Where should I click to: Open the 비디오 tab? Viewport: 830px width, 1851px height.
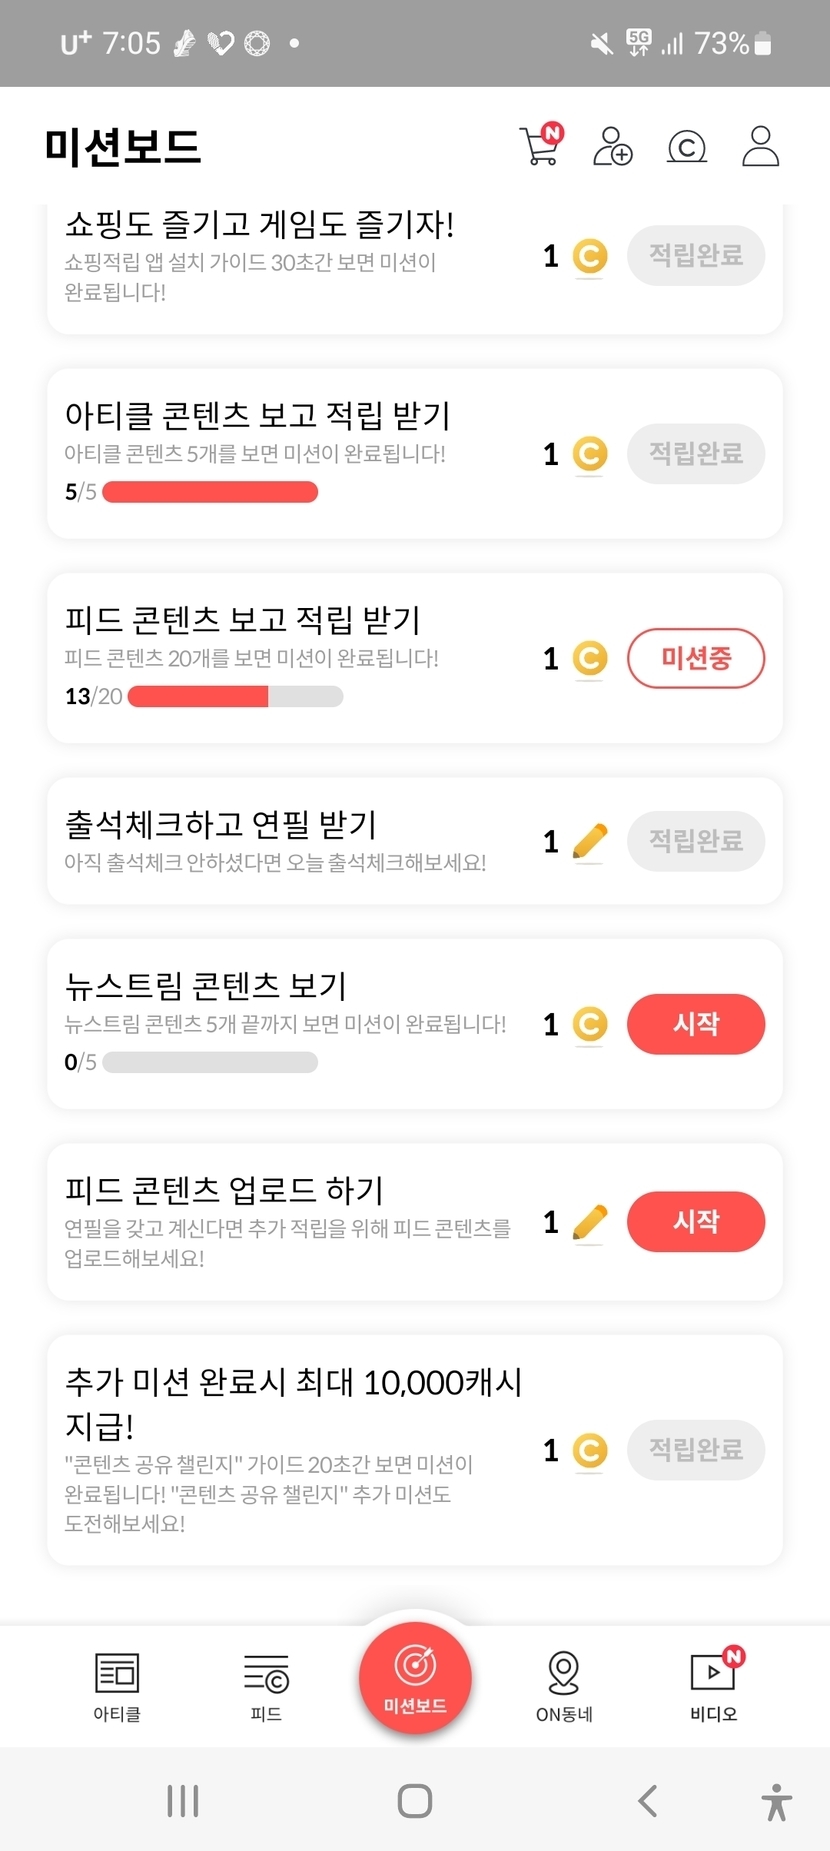[714, 1687]
